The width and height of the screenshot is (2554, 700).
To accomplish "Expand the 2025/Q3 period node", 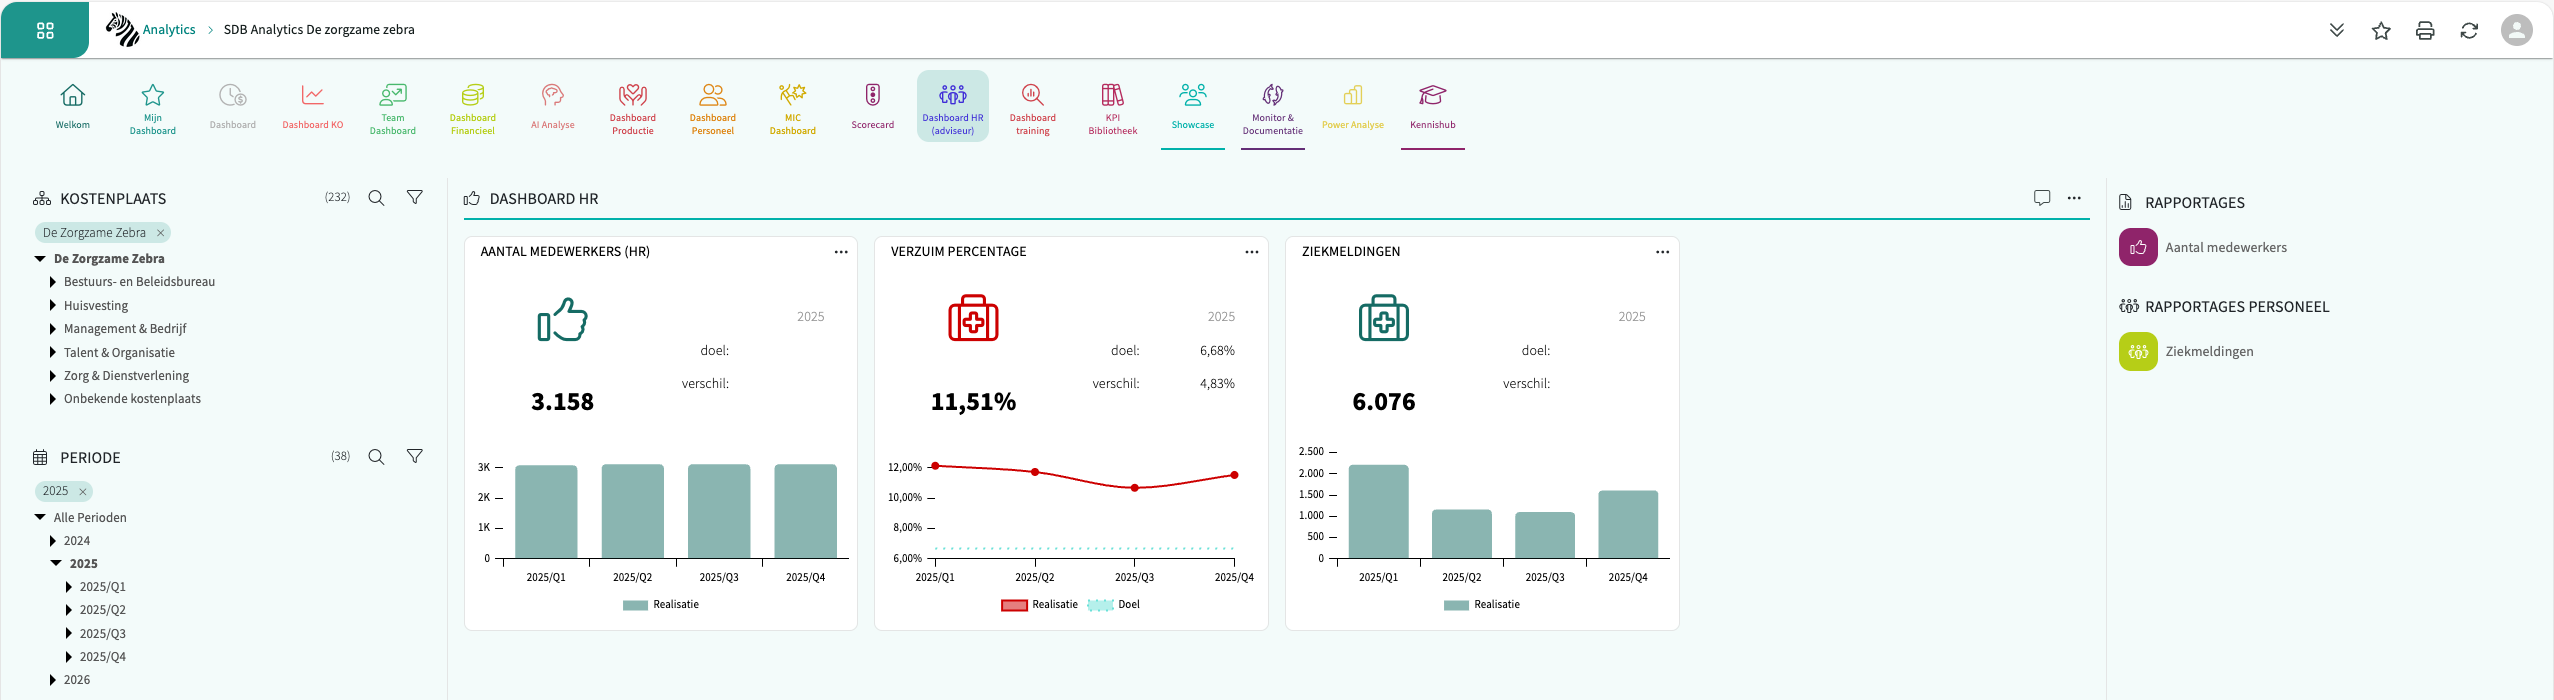I will tap(69, 634).
